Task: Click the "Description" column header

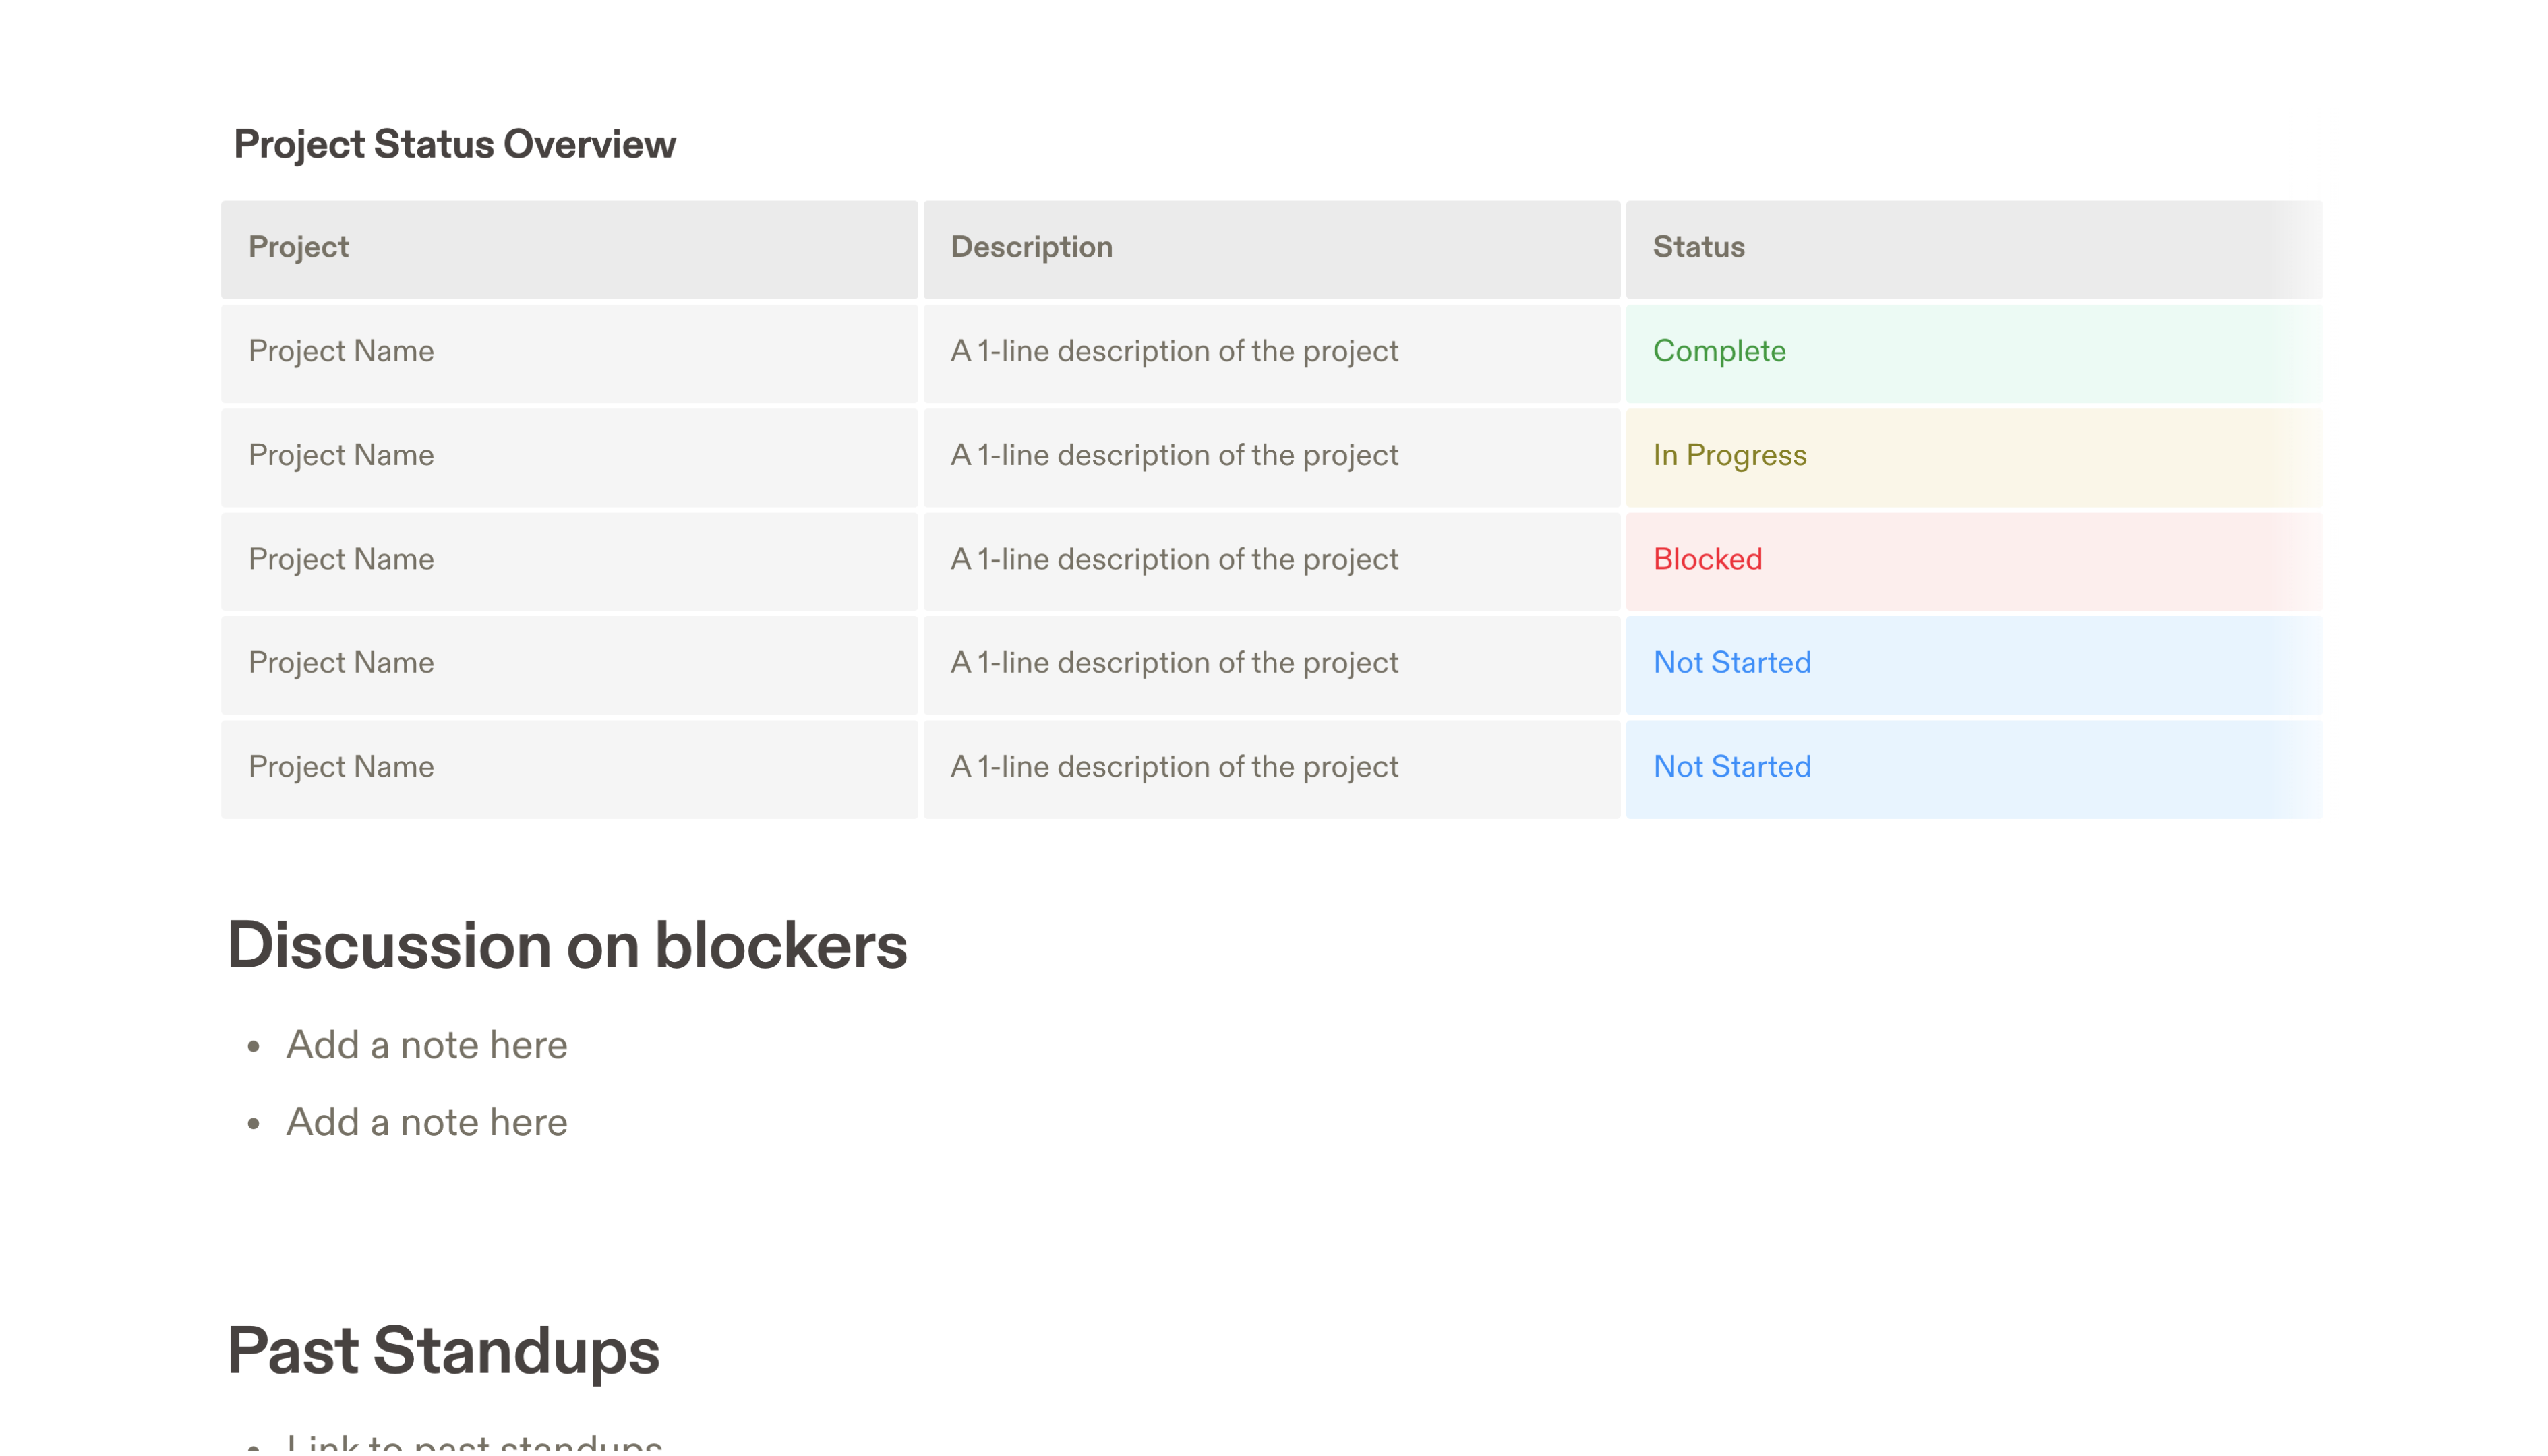Action: pos(1031,247)
